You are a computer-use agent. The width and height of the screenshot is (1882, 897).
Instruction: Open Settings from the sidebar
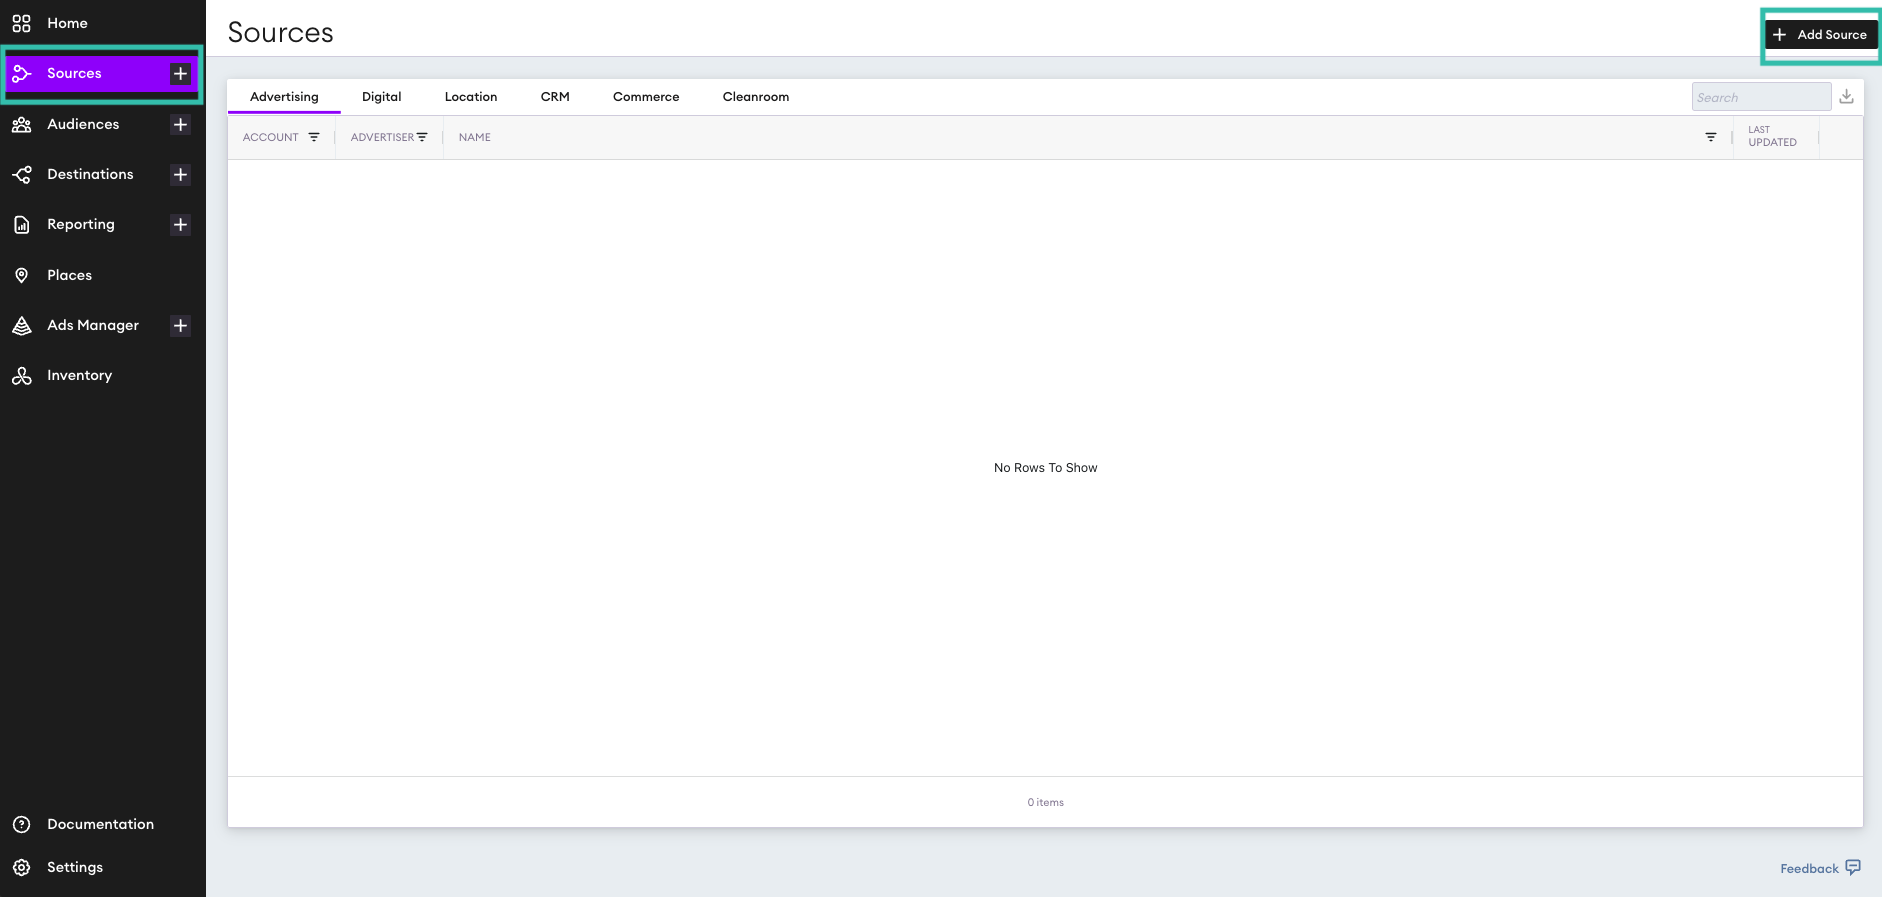click(75, 867)
